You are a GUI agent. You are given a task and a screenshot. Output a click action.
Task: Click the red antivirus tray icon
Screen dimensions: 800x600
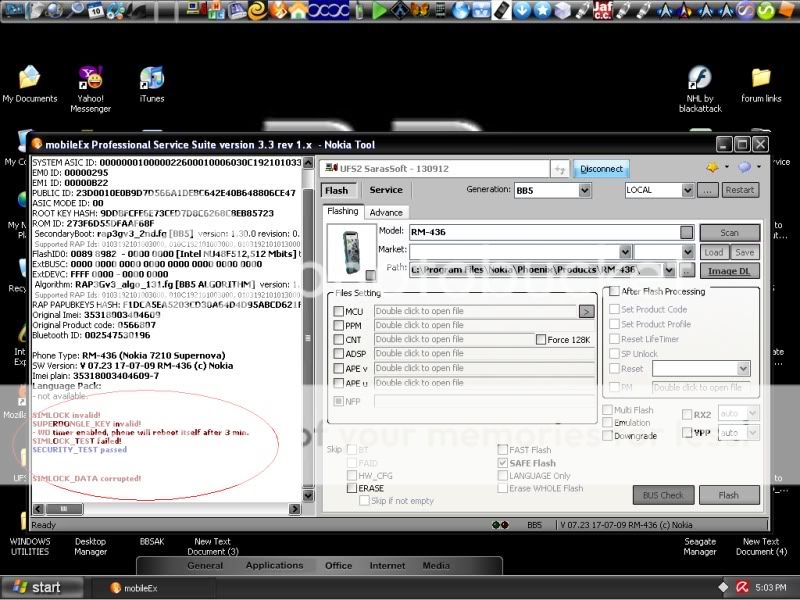[742, 587]
